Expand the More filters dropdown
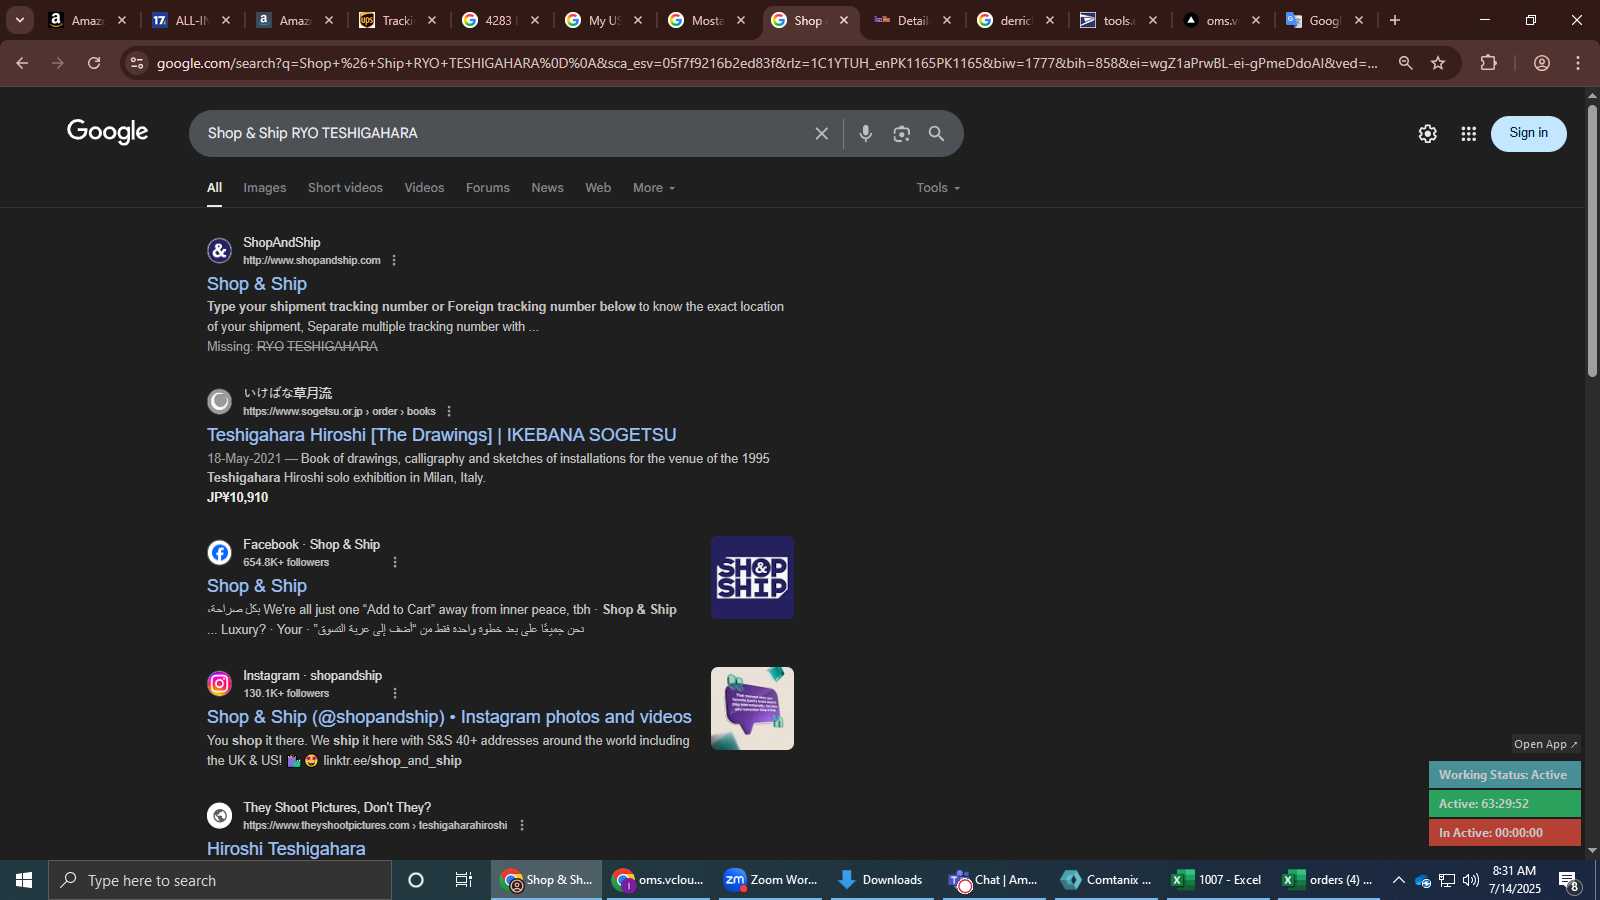 coord(654,188)
